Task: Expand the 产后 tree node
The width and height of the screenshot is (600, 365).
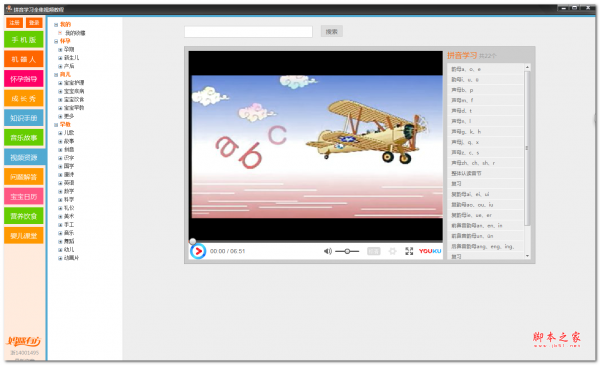Action: (60, 66)
